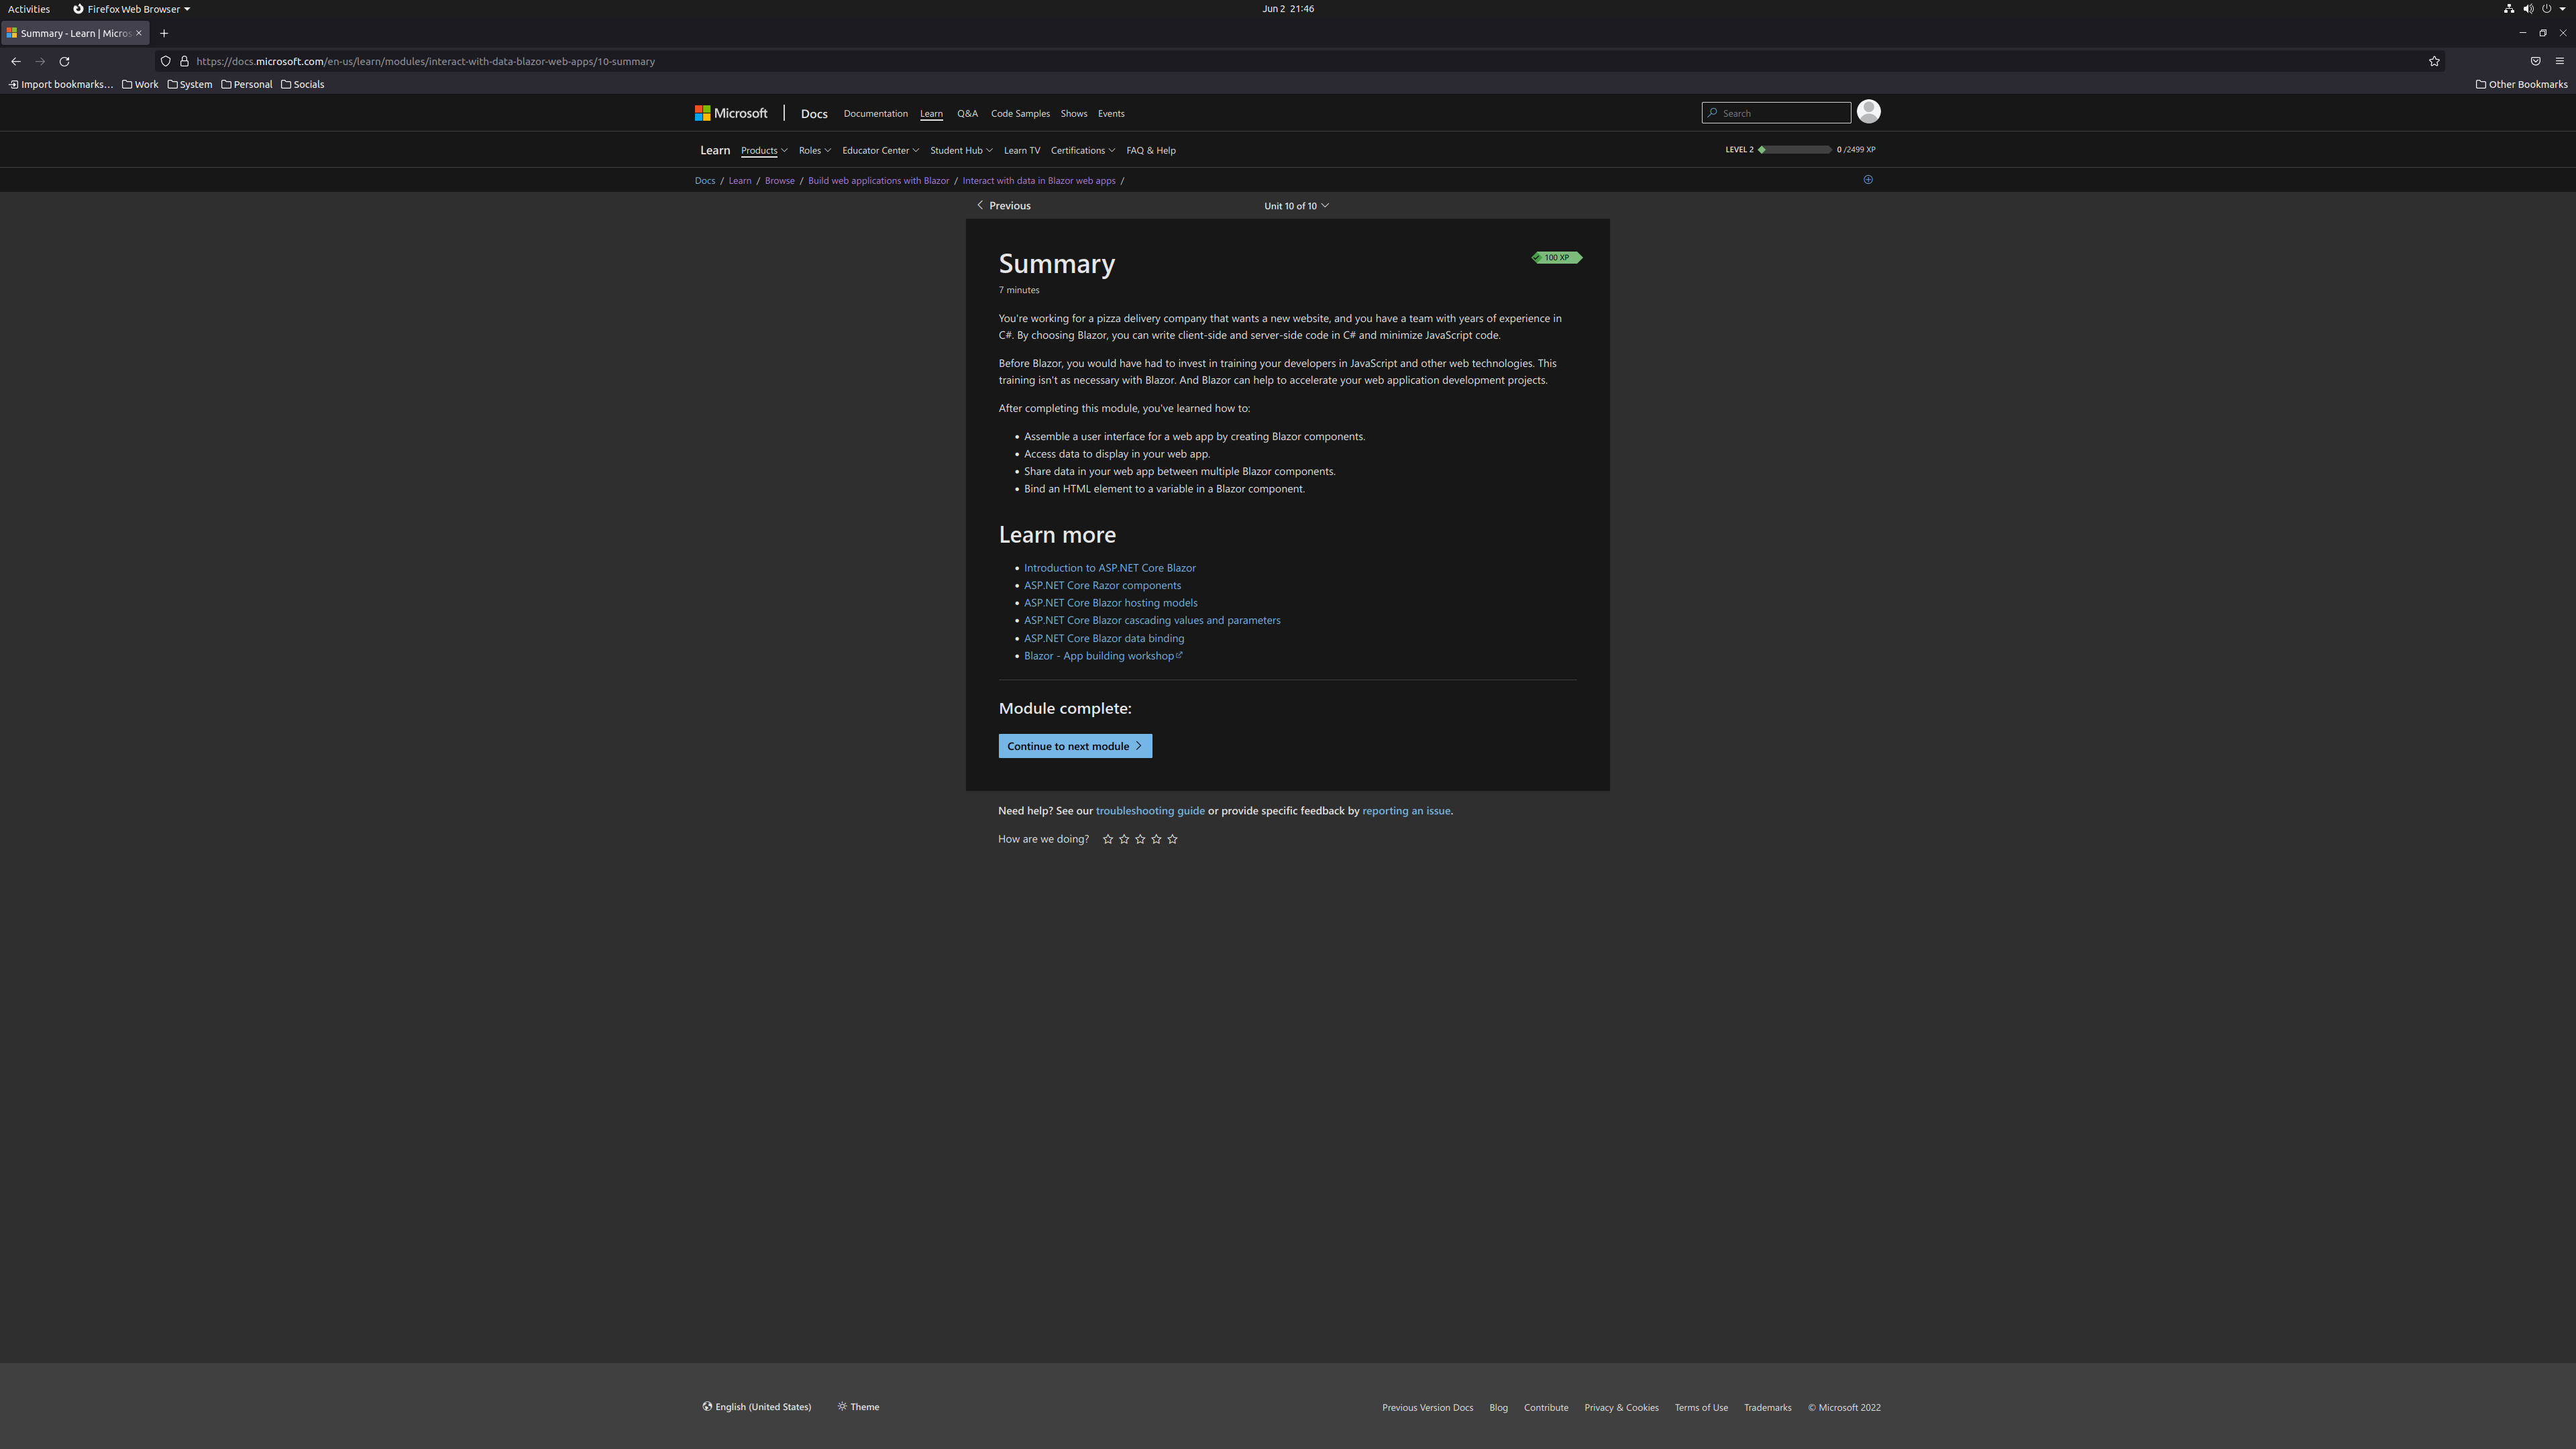2576x1449 pixels.
Task: Expand the Roles dropdown
Action: pos(815,150)
